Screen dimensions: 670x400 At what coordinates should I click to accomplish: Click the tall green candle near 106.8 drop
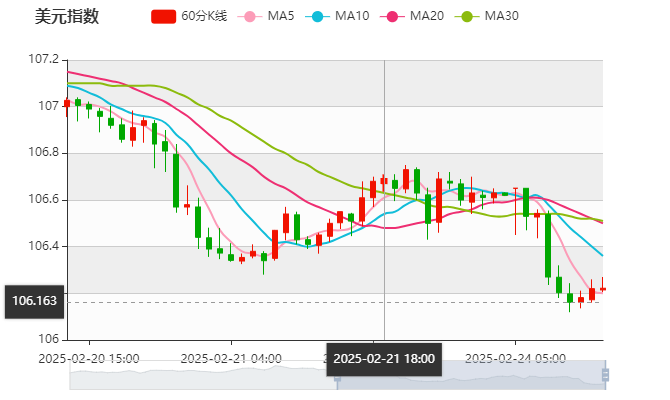(x=176, y=180)
